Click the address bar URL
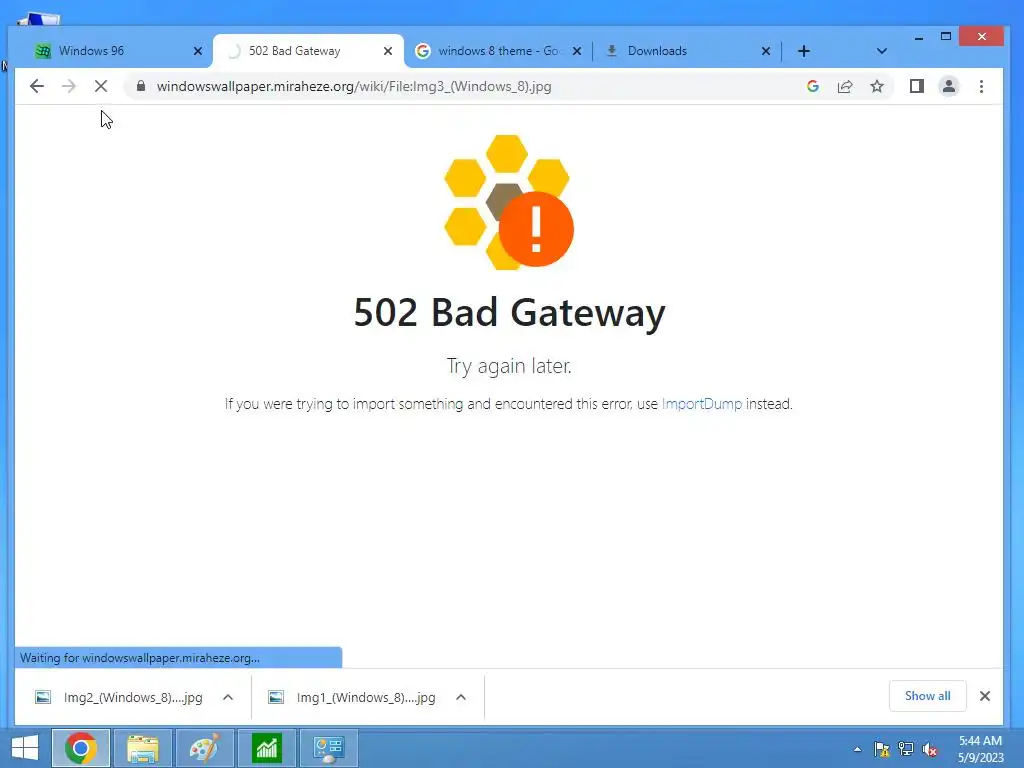 tap(354, 86)
